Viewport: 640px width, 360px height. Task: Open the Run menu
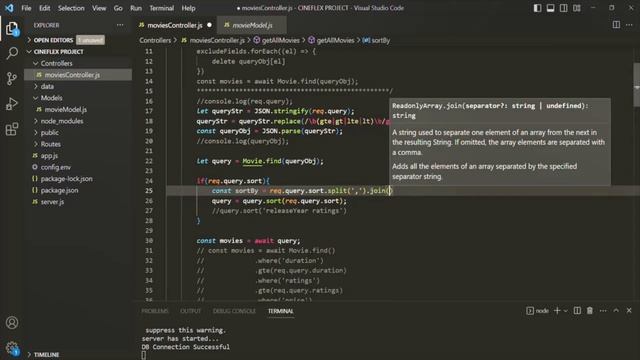[x=136, y=8]
